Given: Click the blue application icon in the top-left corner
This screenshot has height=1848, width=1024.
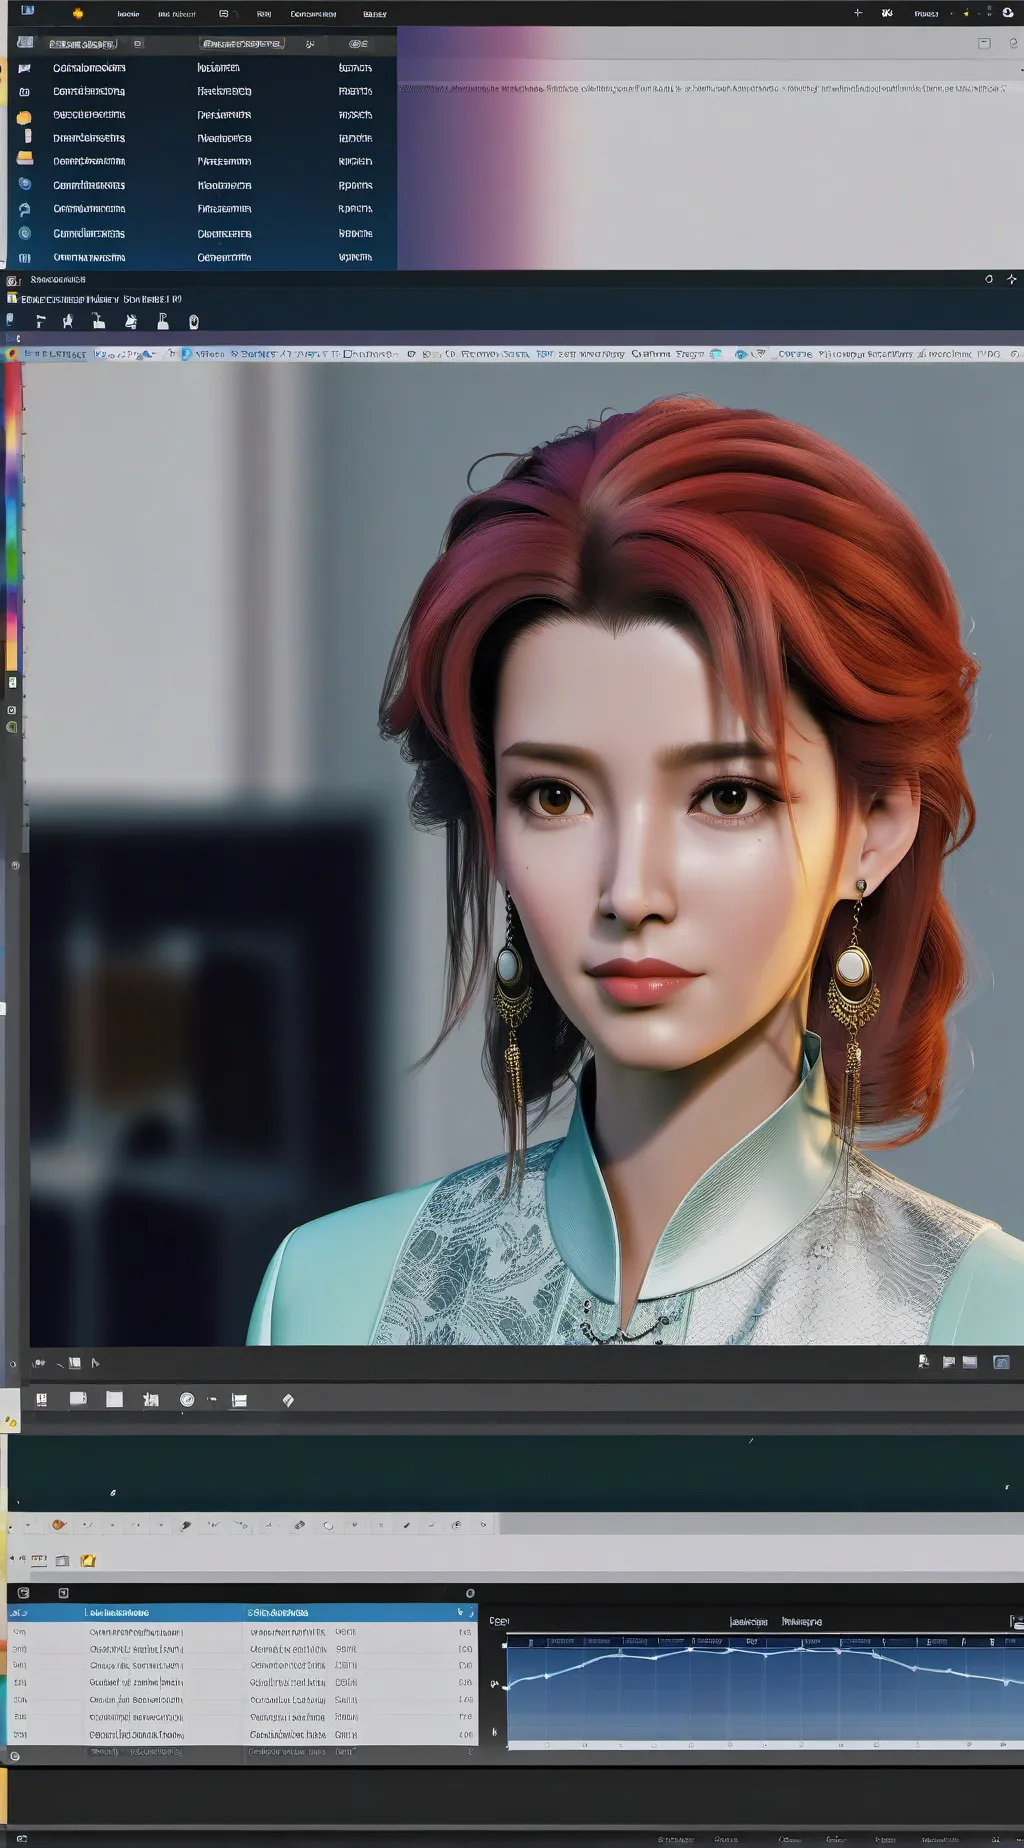Looking at the screenshot, I should click(27, 11).
